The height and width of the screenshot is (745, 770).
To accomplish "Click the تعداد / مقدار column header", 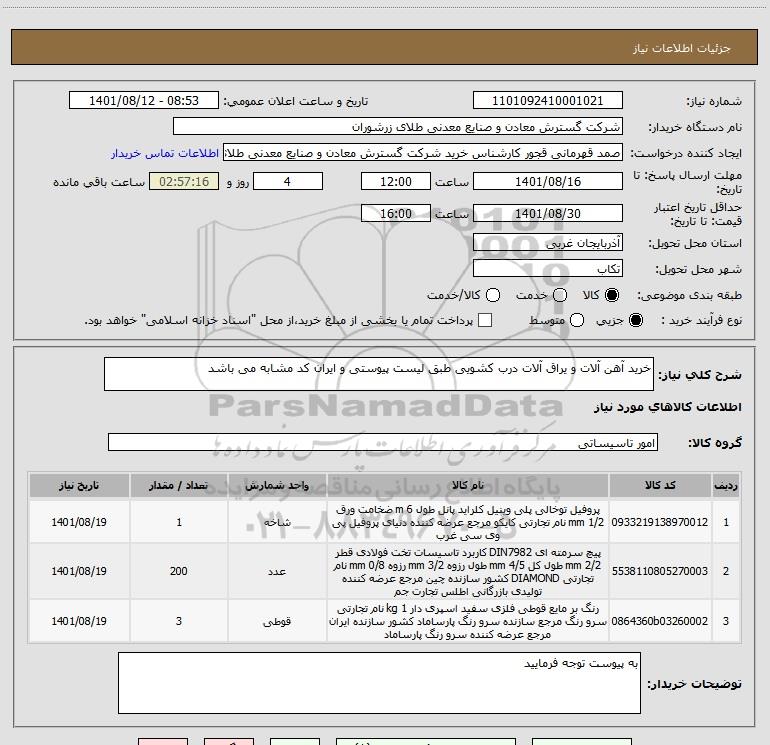I will tap(179, 485).
